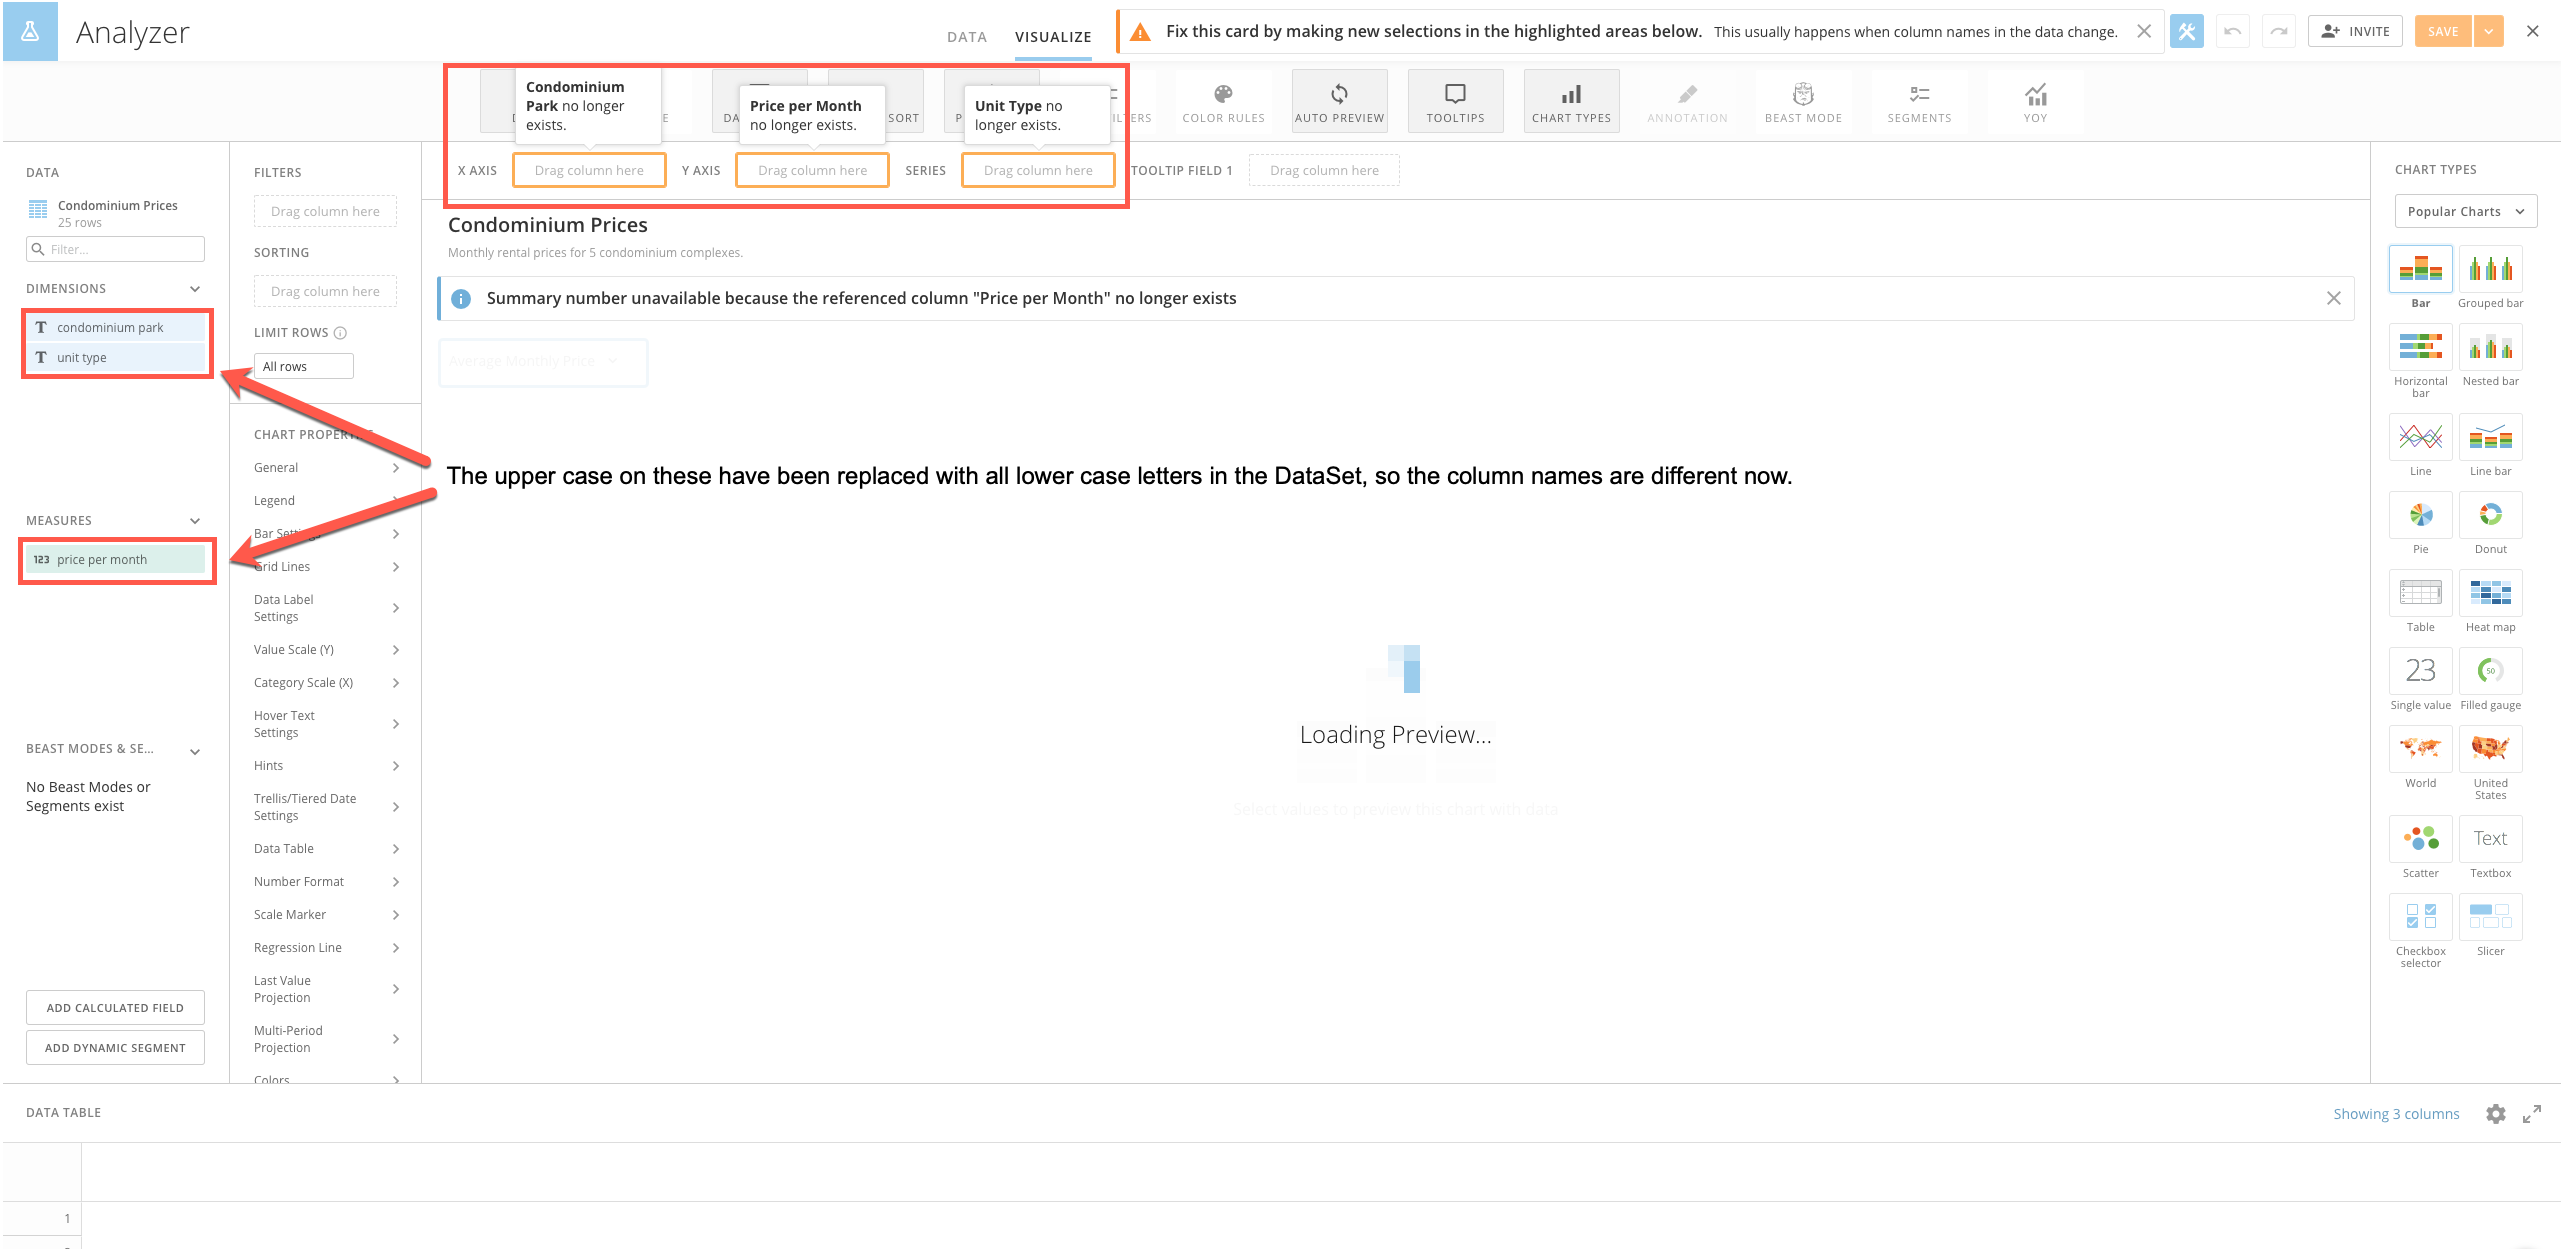Switch to the VISUALIZE tab
The image size is (2563, 1252).
tap(1053, 37)
